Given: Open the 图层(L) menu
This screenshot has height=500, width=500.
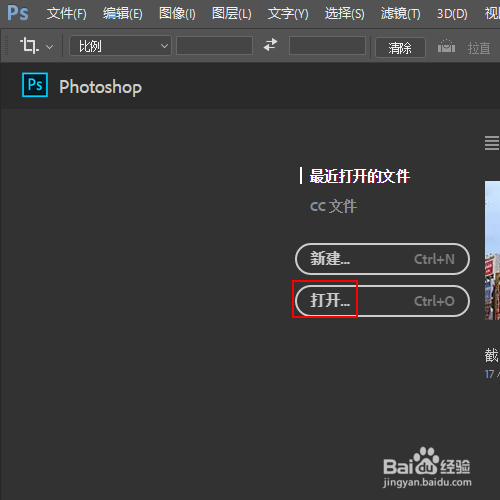Looking at the screenshot, I should click(x=232, y=14).
